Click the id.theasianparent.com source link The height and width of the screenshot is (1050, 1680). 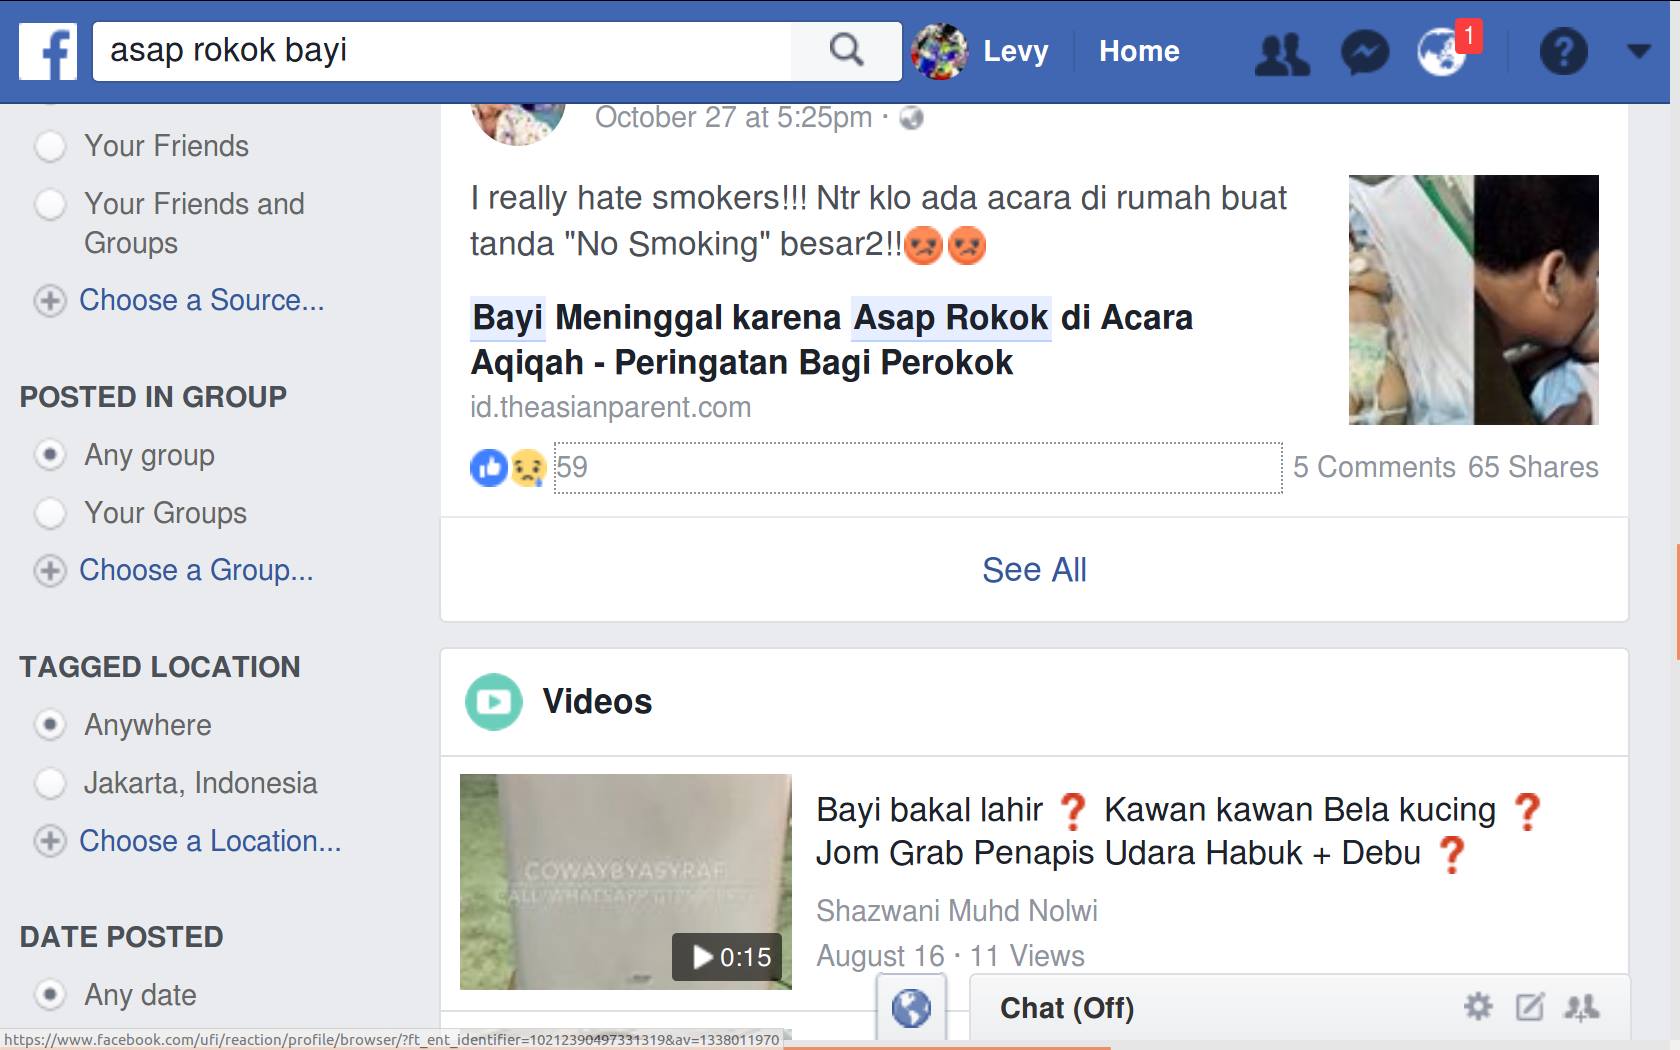[611, 407]
